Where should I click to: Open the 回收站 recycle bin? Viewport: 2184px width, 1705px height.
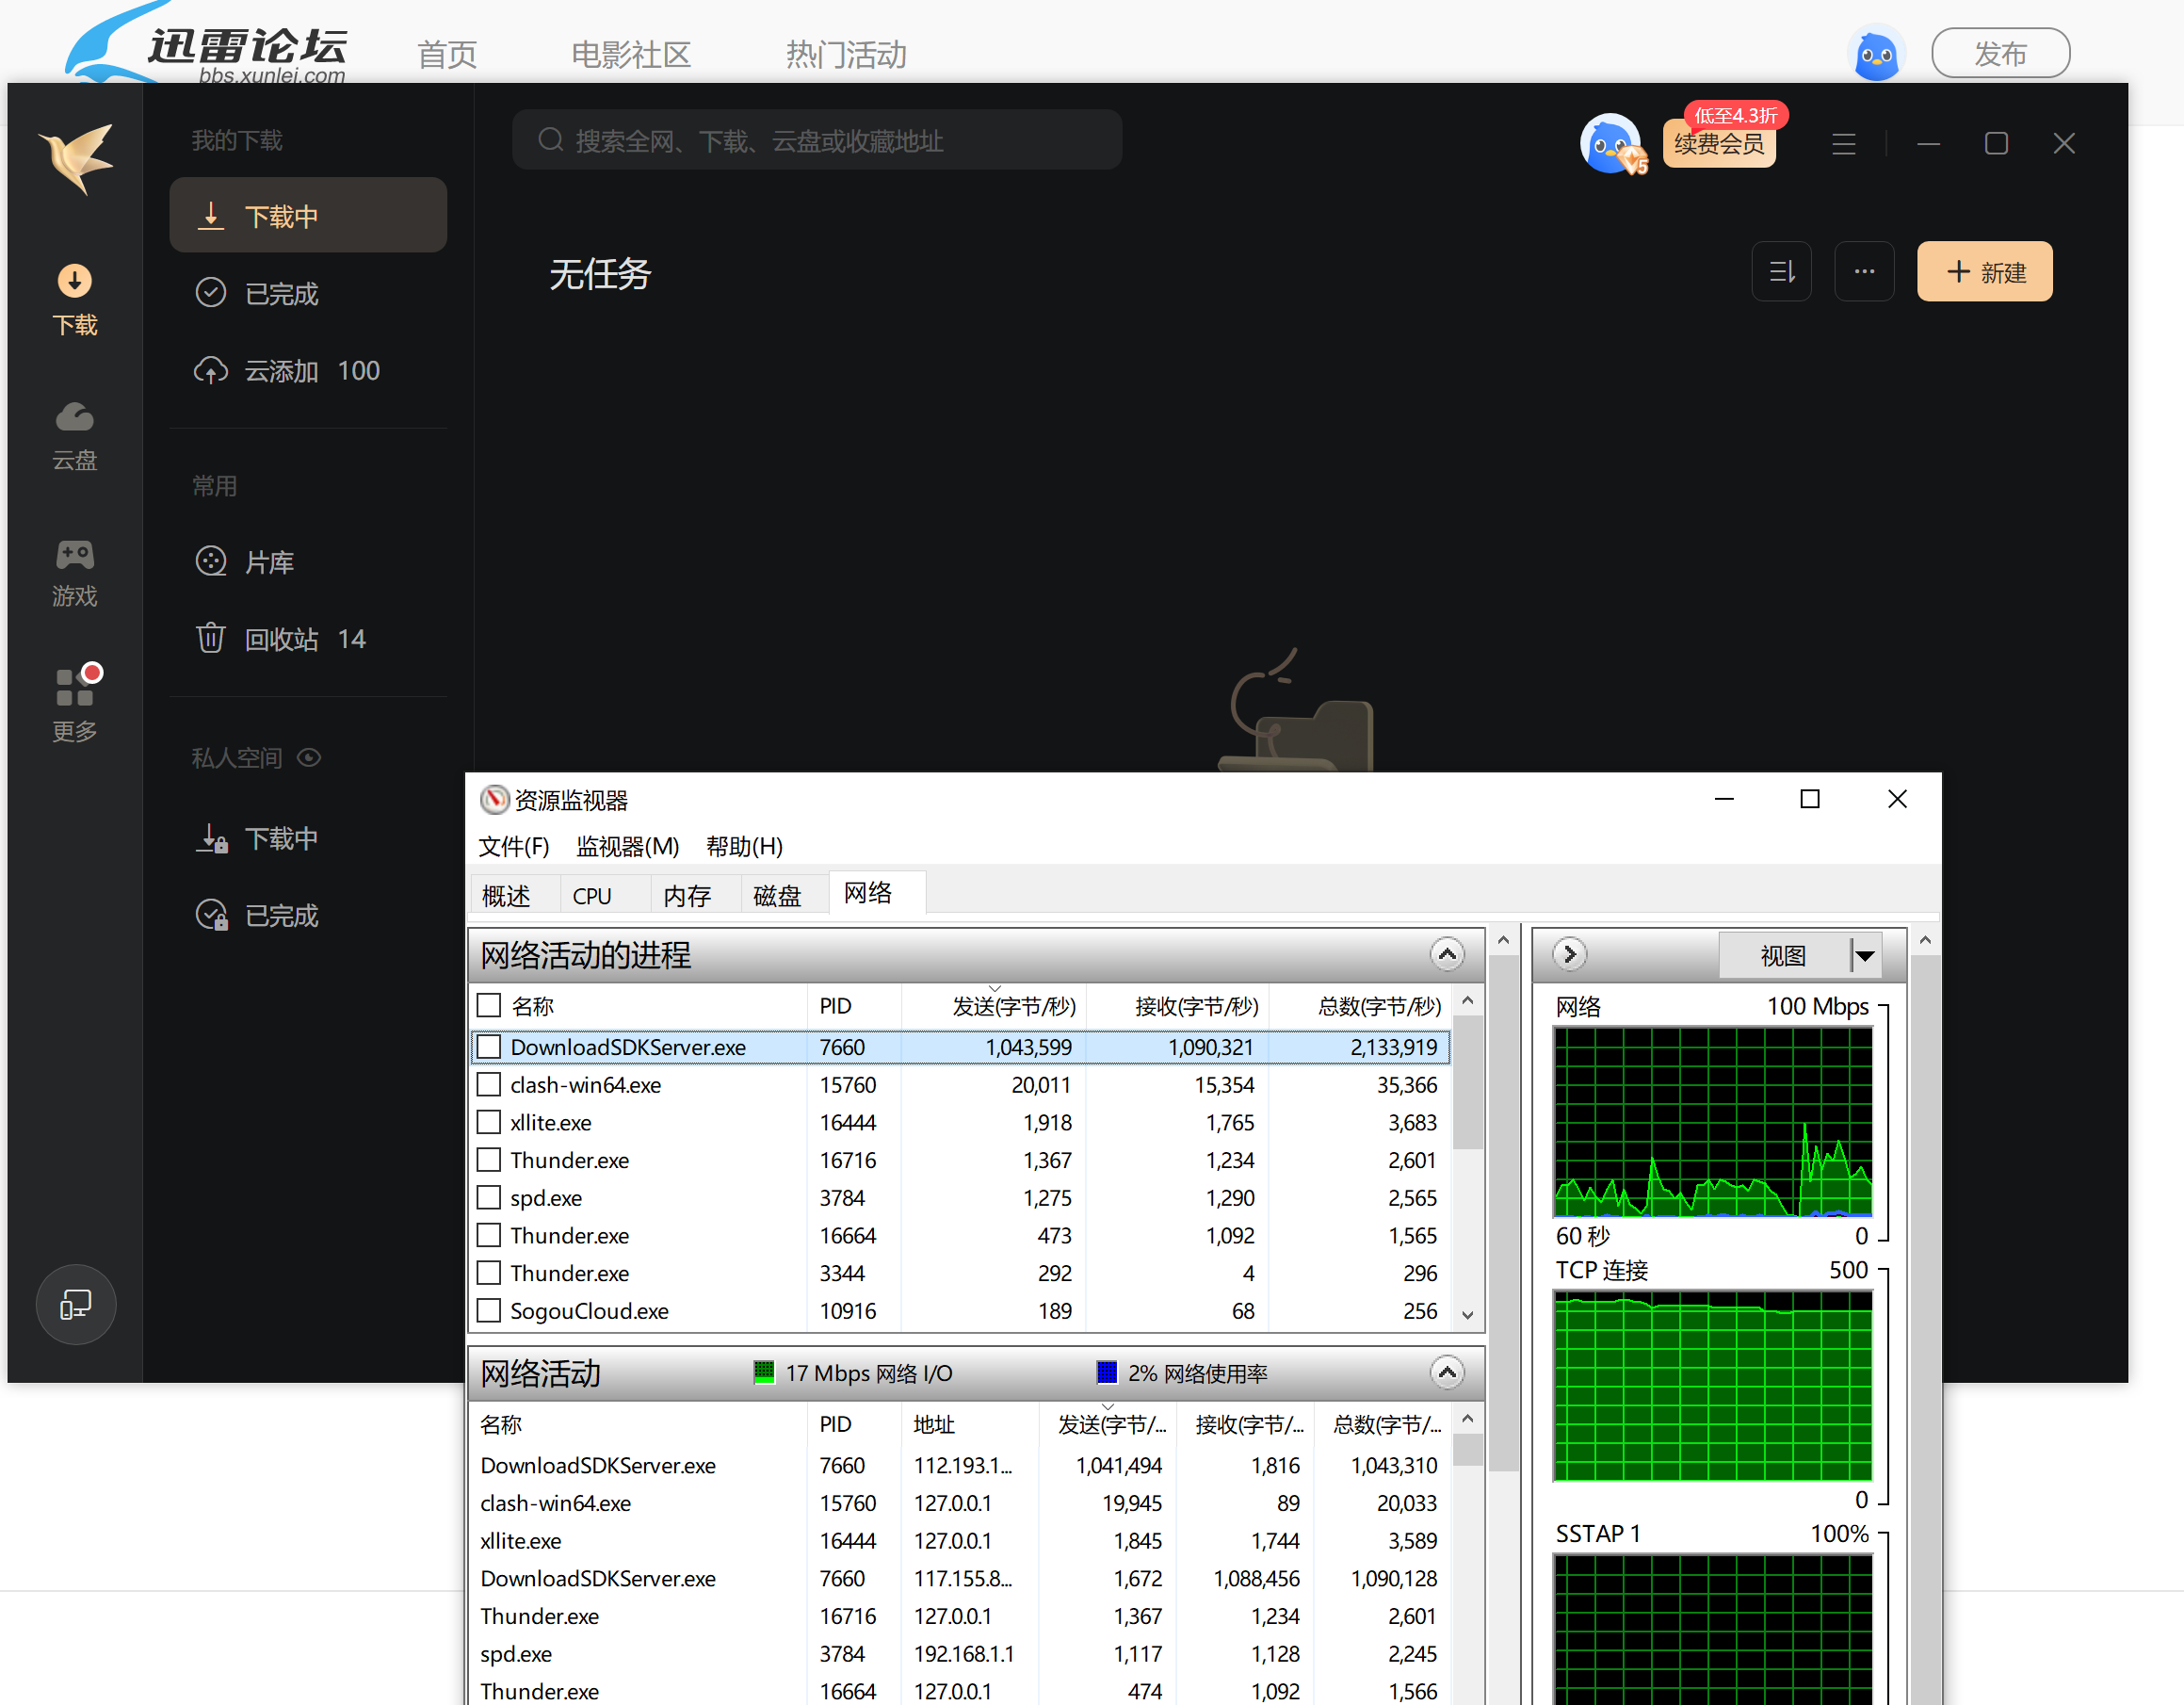[281, 639]
